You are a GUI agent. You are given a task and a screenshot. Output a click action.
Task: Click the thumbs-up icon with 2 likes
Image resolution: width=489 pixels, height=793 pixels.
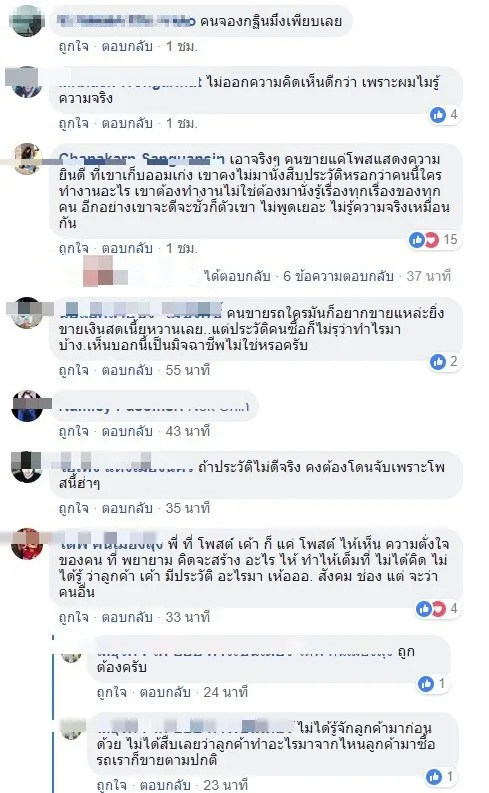(x=437, y=362)
